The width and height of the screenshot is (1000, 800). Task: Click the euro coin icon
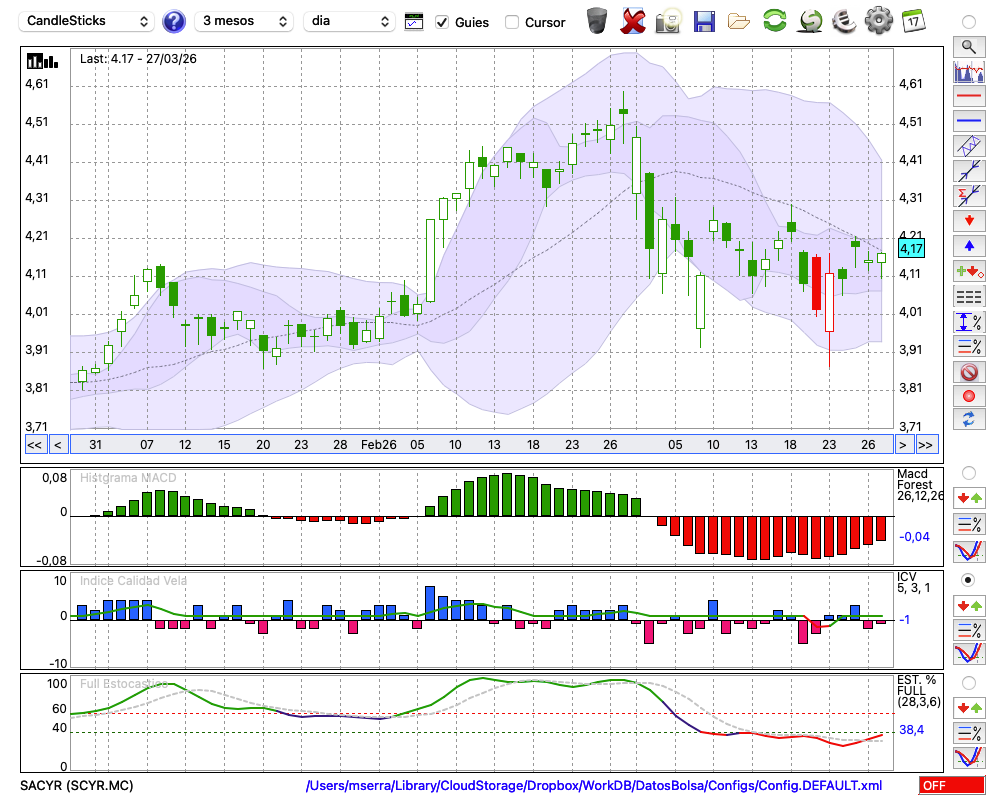(x=844, y=21)
